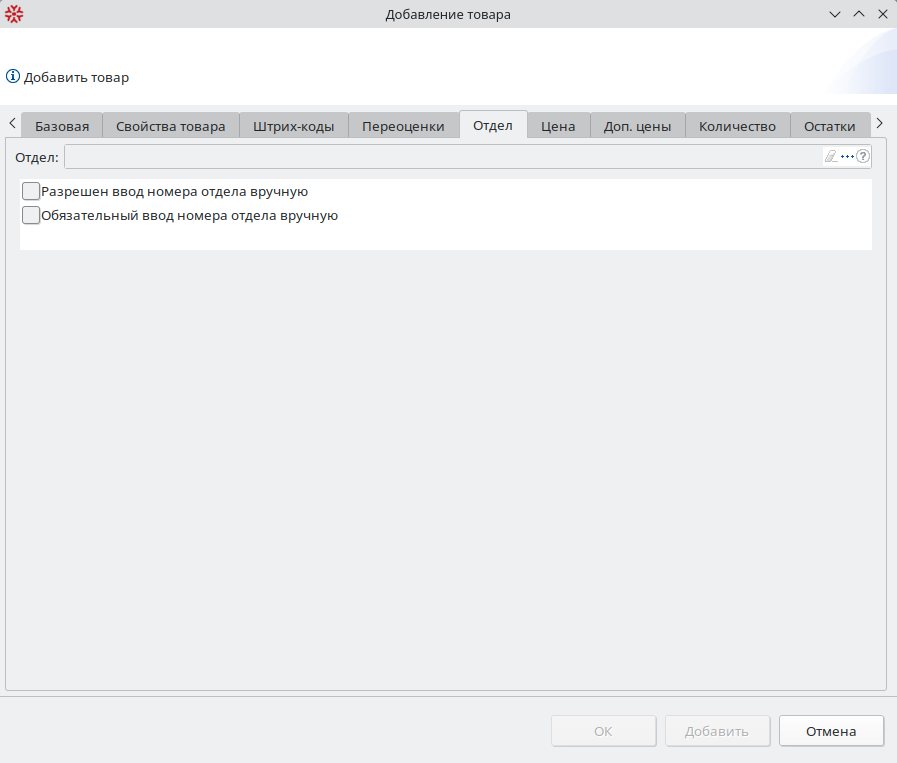The height and width of the screenshot is (763, 897).
Task: Check Обязательный ввод номера отдела вручную
Action: tap(31, 215)
